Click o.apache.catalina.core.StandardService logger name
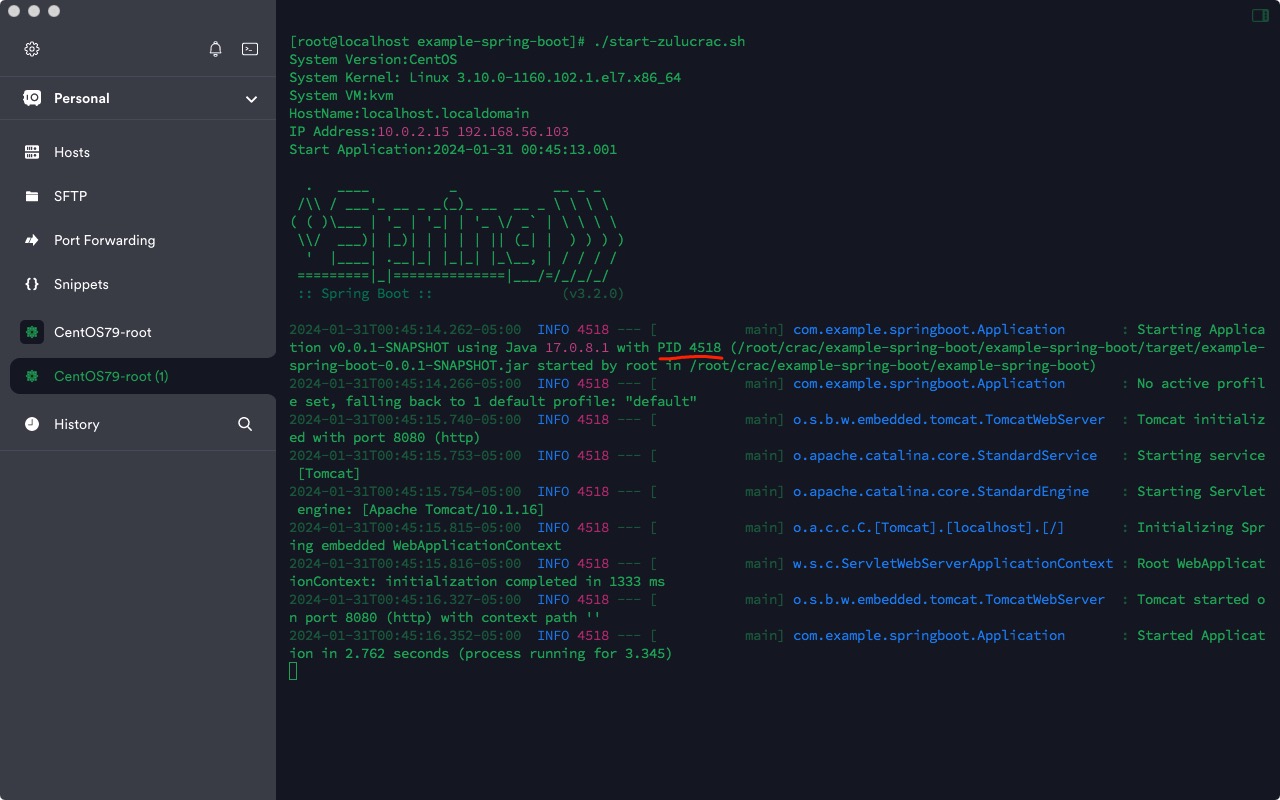 [945, 456]
